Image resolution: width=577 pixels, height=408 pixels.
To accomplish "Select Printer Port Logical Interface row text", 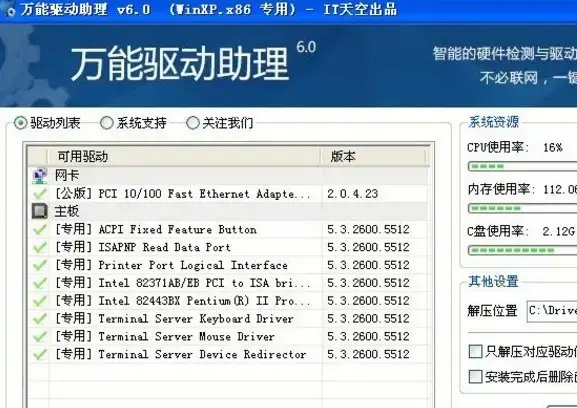I will tap(171, 265).
